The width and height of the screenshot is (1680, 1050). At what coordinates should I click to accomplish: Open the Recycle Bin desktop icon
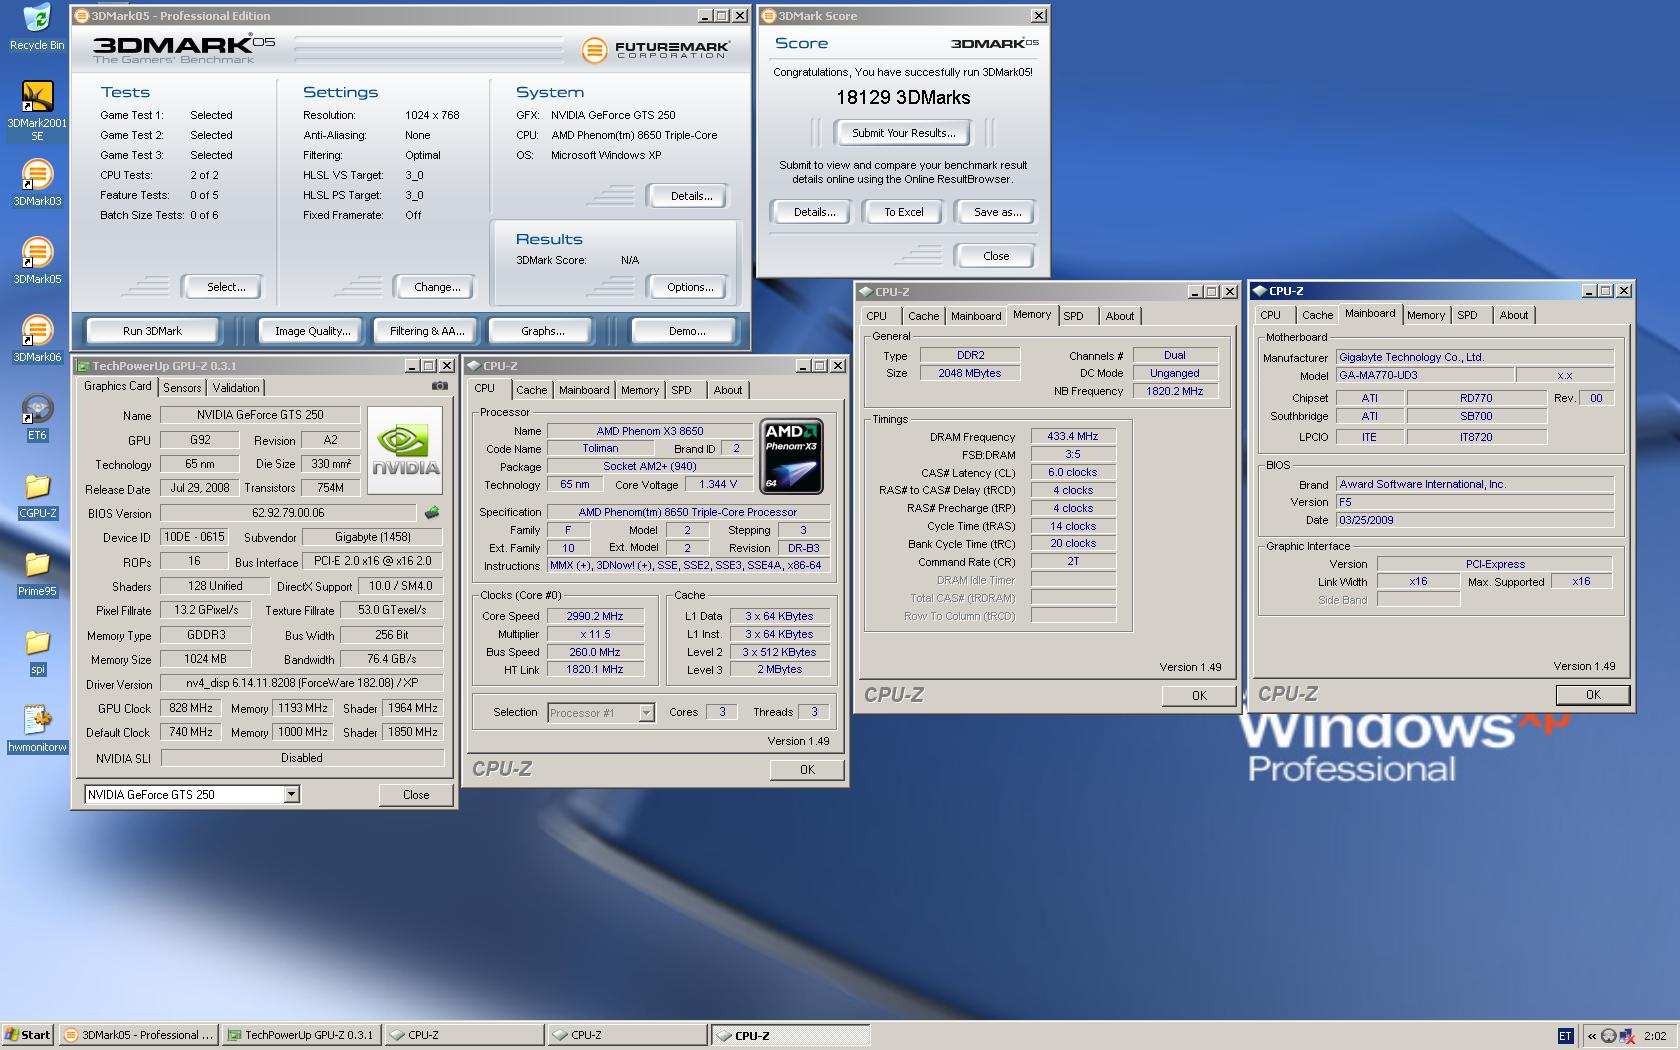[x=37, y=27]
